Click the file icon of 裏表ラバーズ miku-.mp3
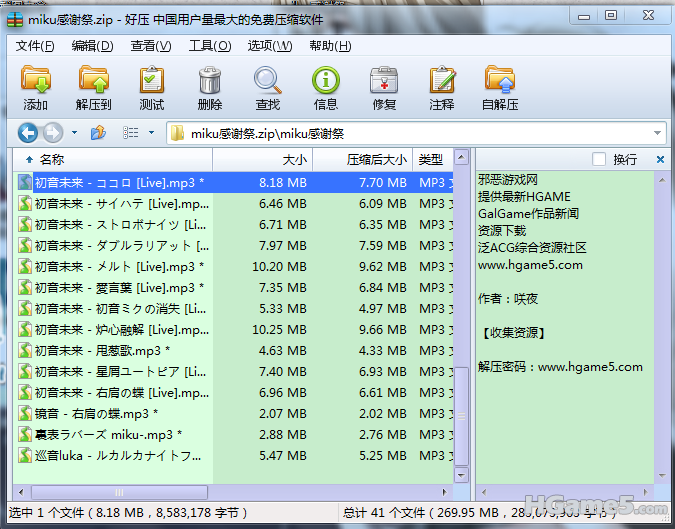 25,434
